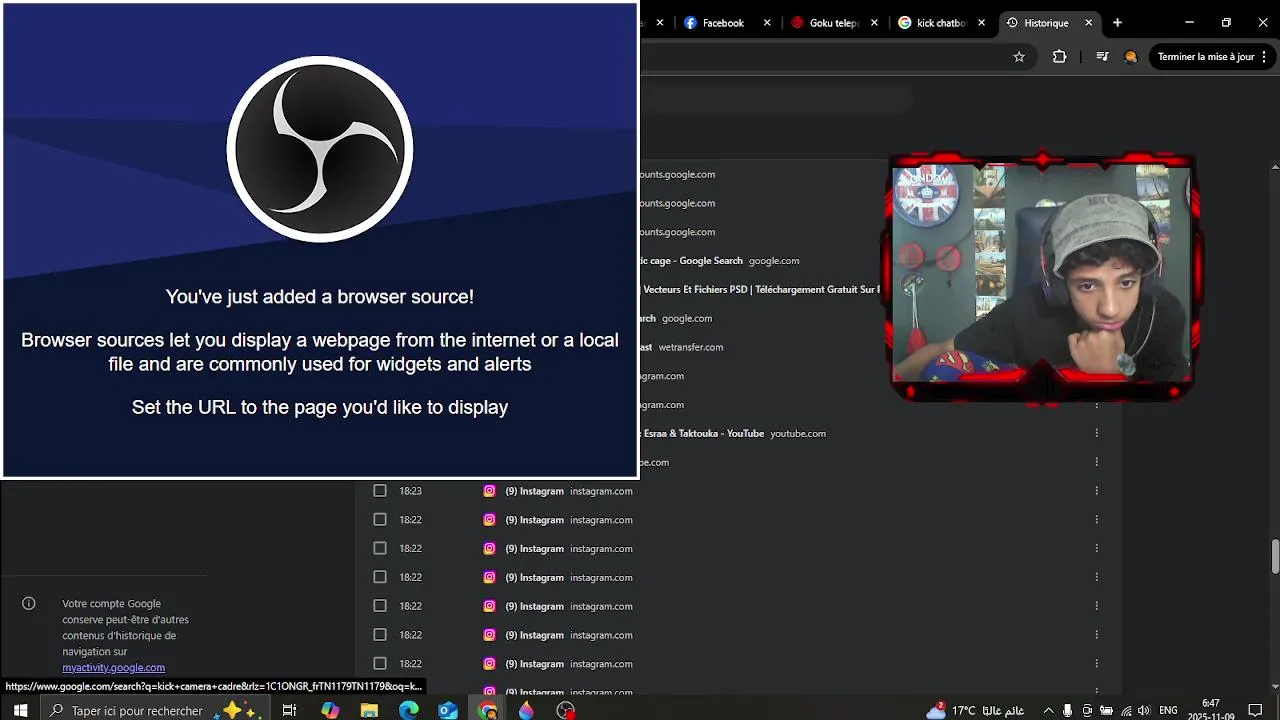Click the search highlights sparkle icon in the taskbar
The width and height of the screenshot is (1280, 720).
click(x=239, y=710)
